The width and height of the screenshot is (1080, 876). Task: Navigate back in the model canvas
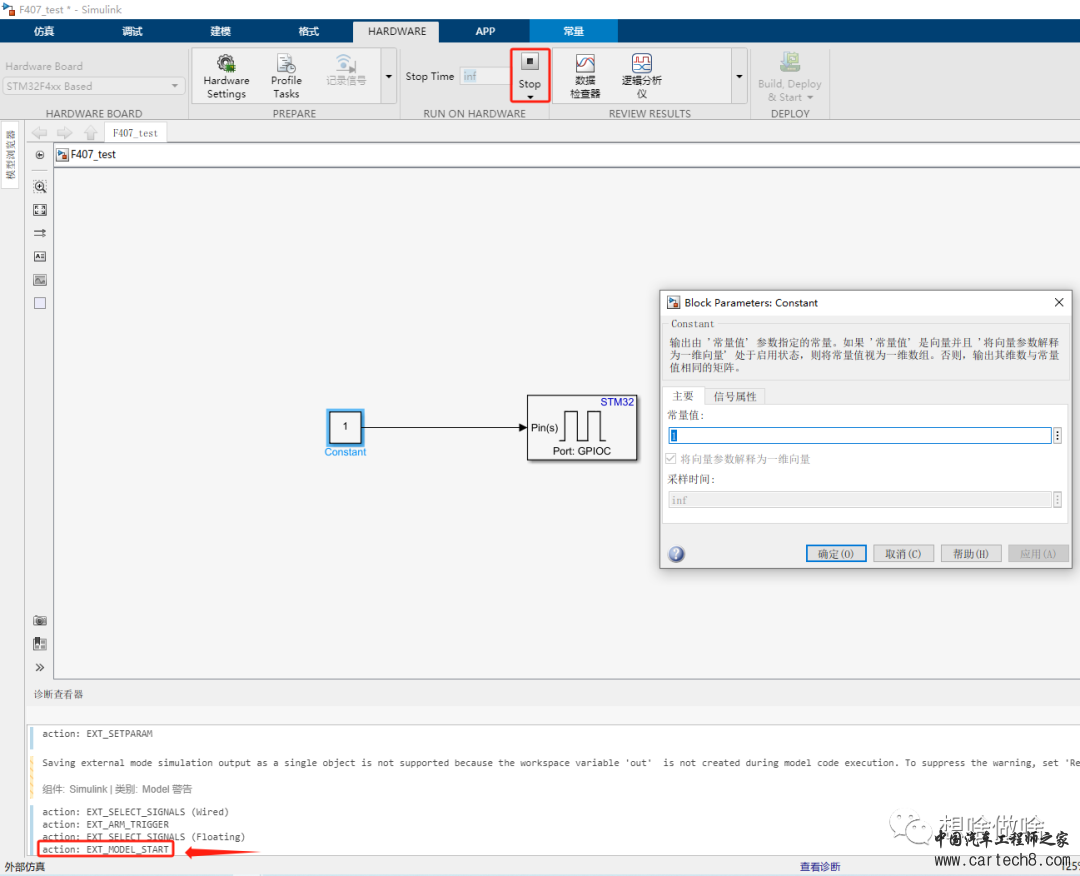tap(39, 133)
